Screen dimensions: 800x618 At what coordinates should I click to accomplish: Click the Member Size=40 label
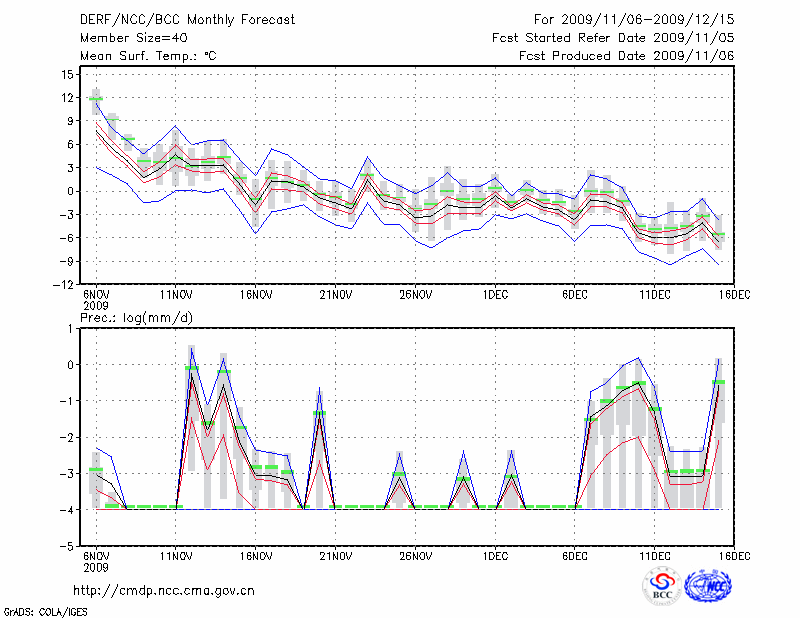point(127,38)
